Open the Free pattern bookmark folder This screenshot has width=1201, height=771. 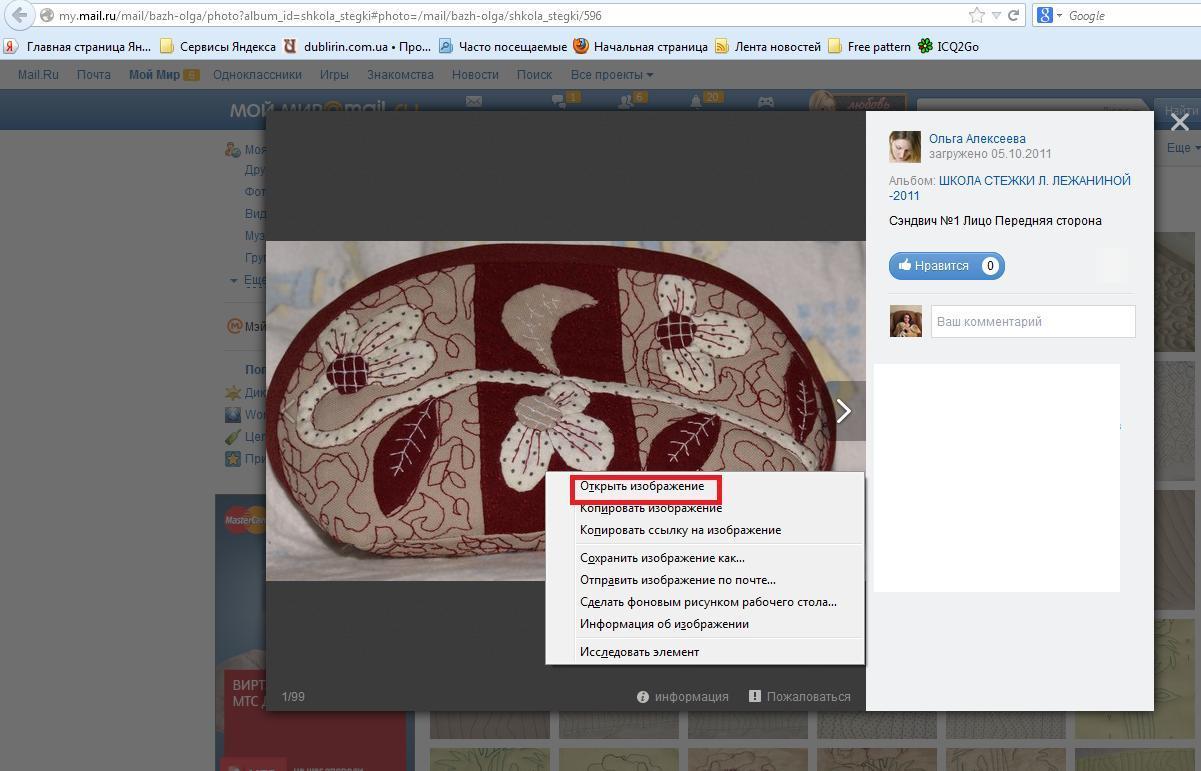tap(869, 46)
